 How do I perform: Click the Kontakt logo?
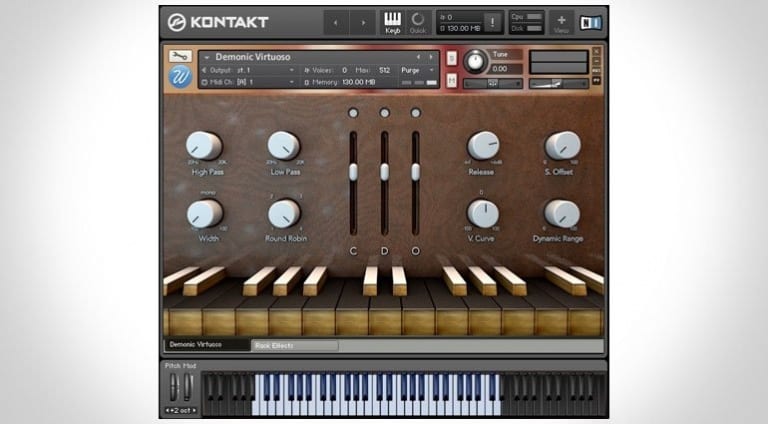[x=218, y=22]
